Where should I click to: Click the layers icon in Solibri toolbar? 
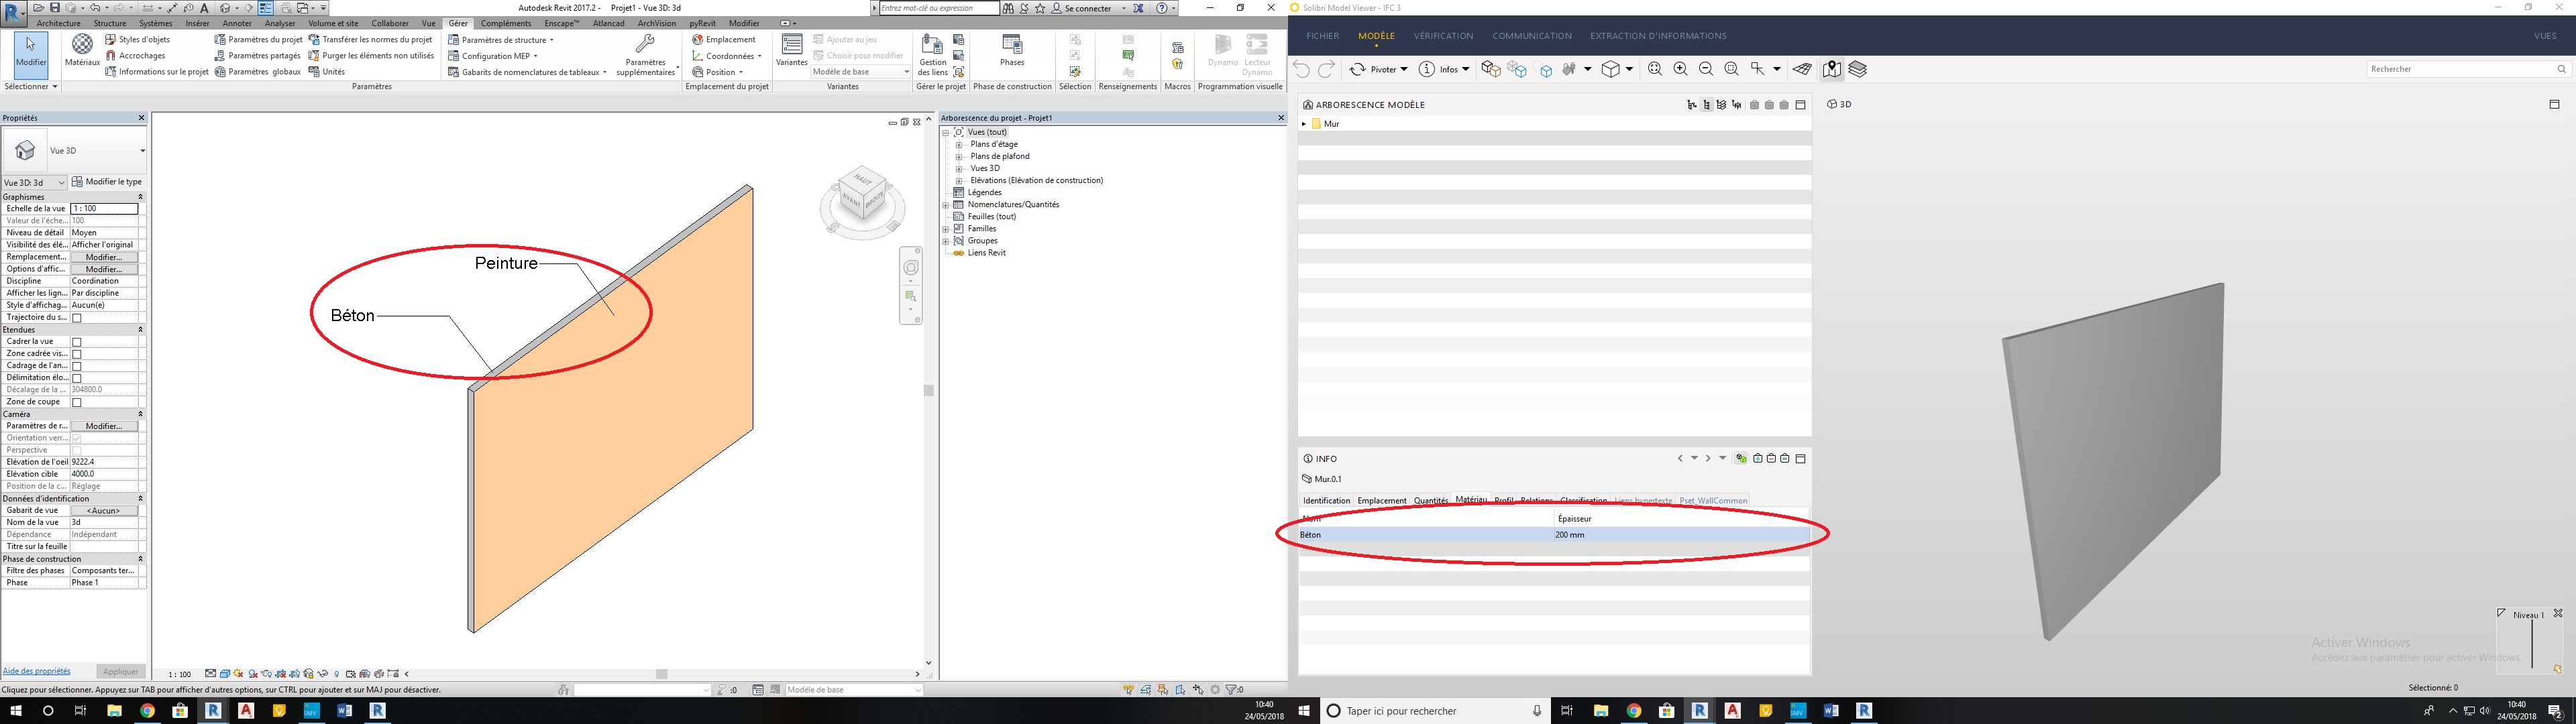[x=1857, y=69]
